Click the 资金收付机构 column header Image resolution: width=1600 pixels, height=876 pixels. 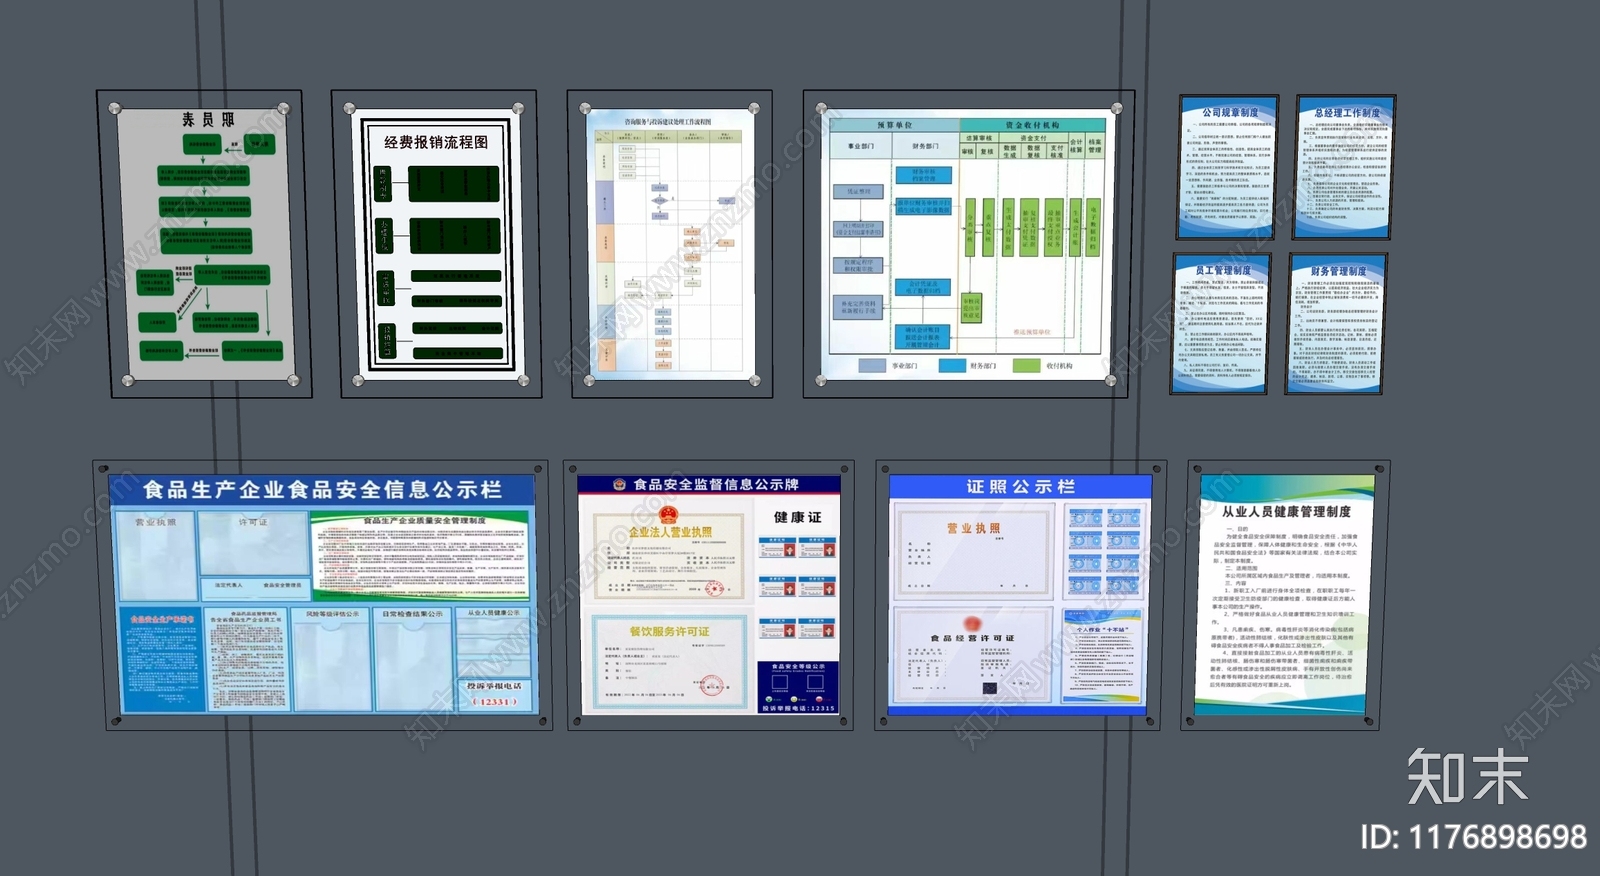(x=1032, y=125)
